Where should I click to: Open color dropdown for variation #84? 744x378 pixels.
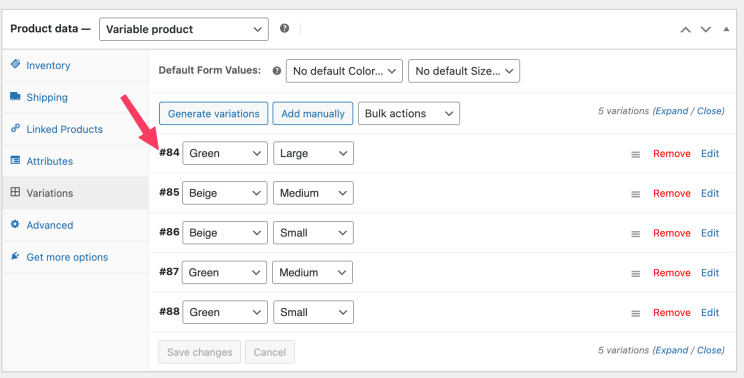225,153
